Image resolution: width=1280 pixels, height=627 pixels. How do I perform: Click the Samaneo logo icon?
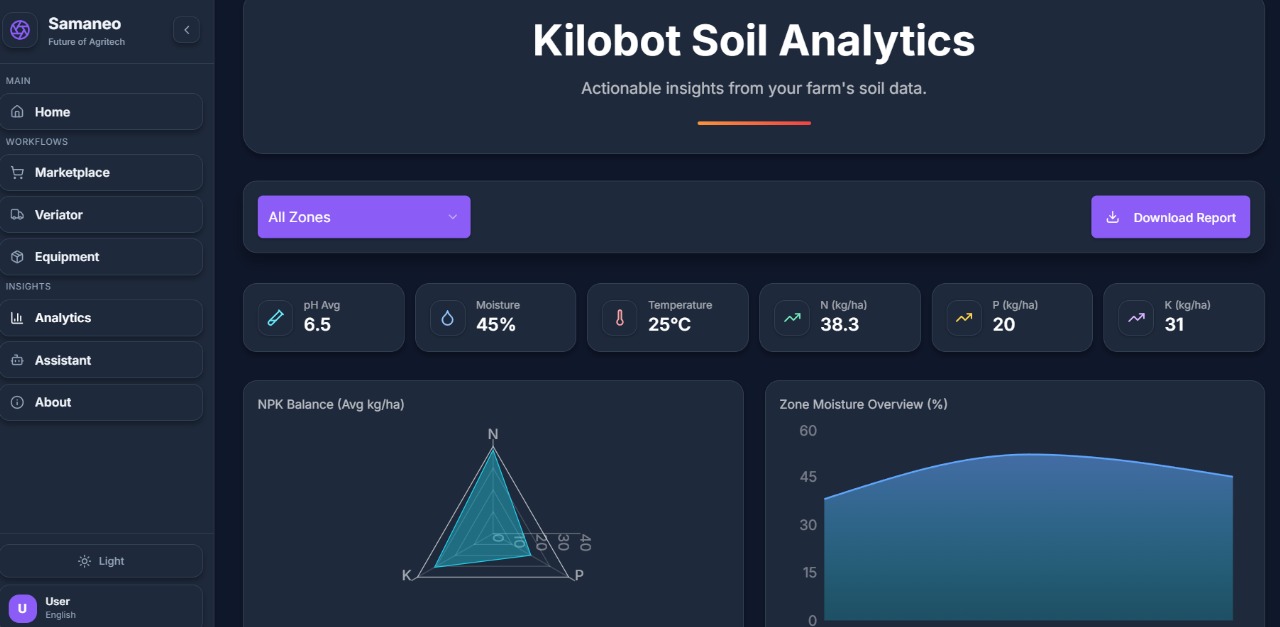point(20,30)
